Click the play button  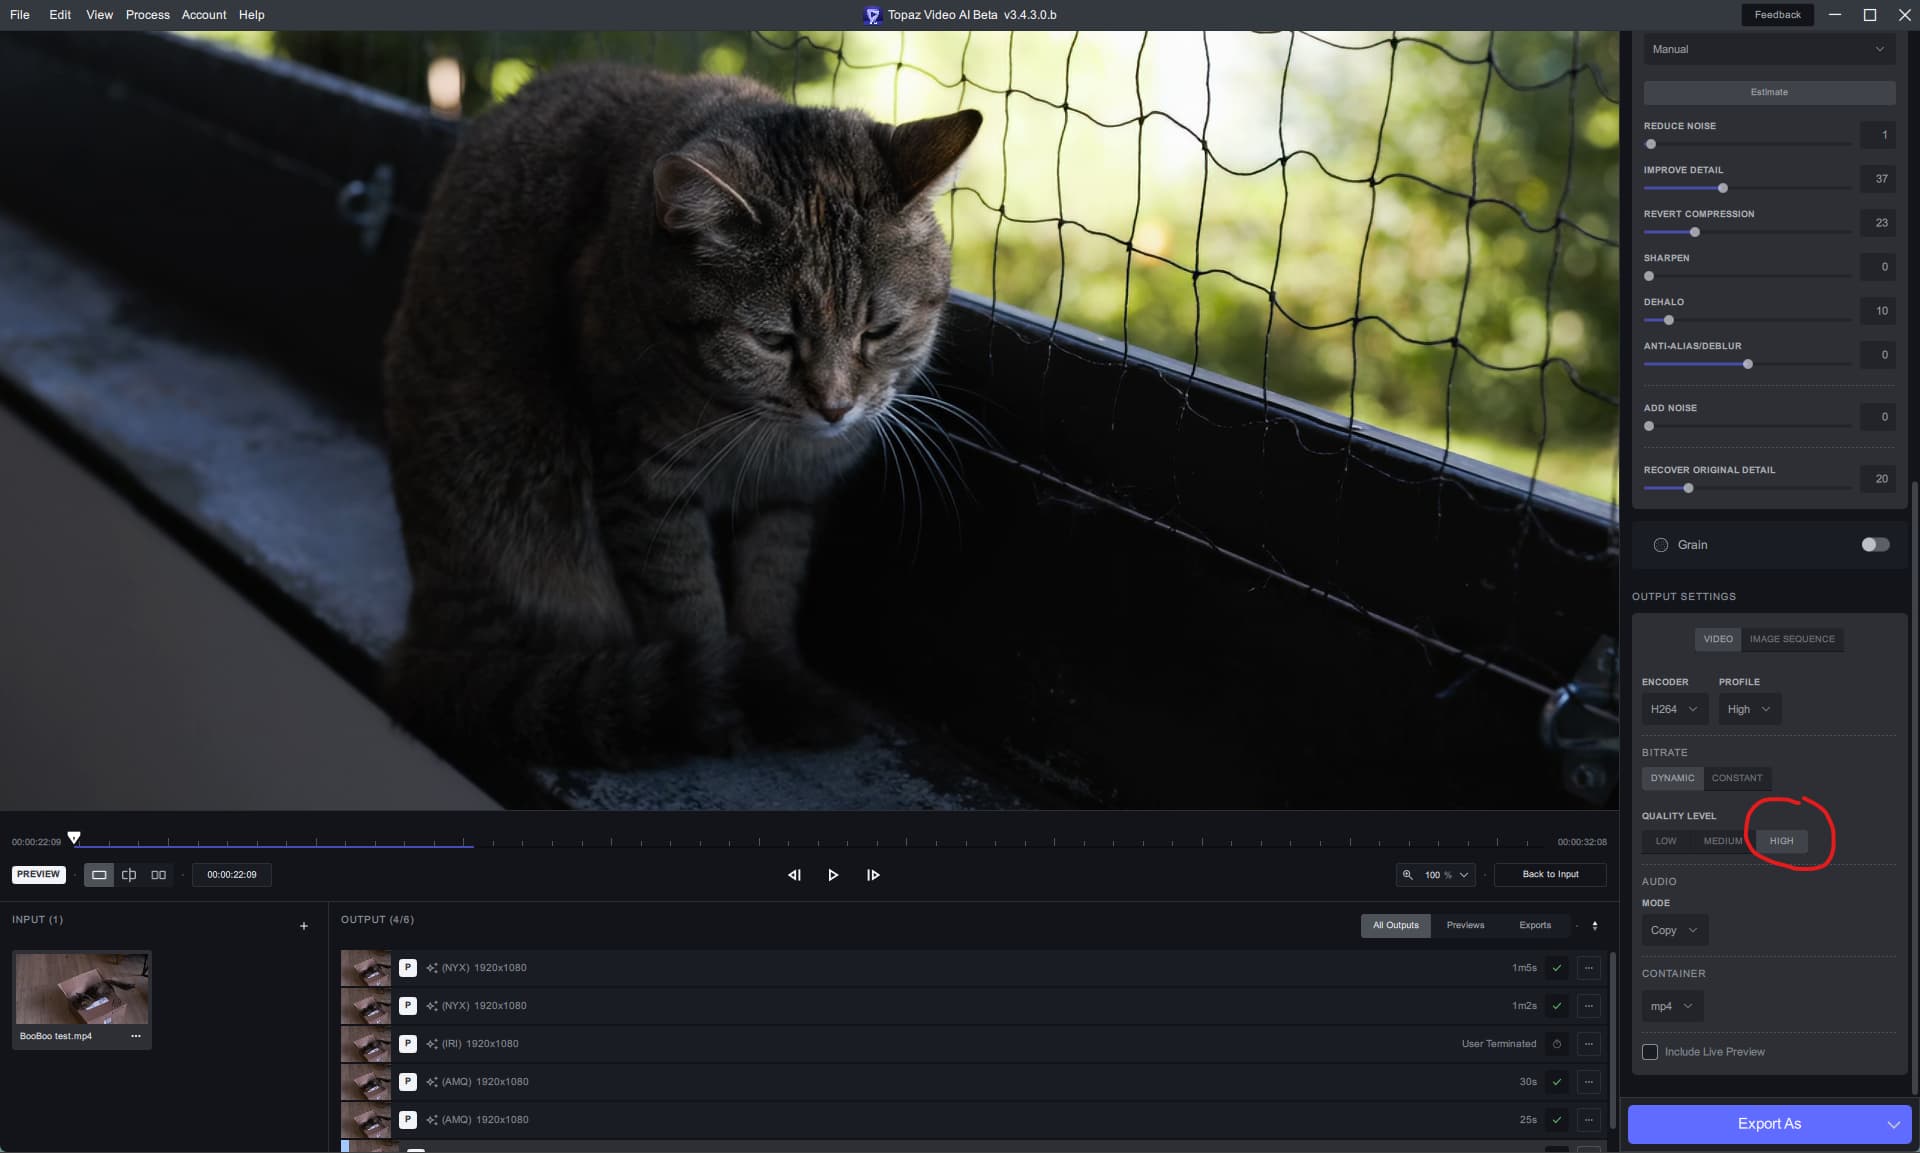point(832,875)
